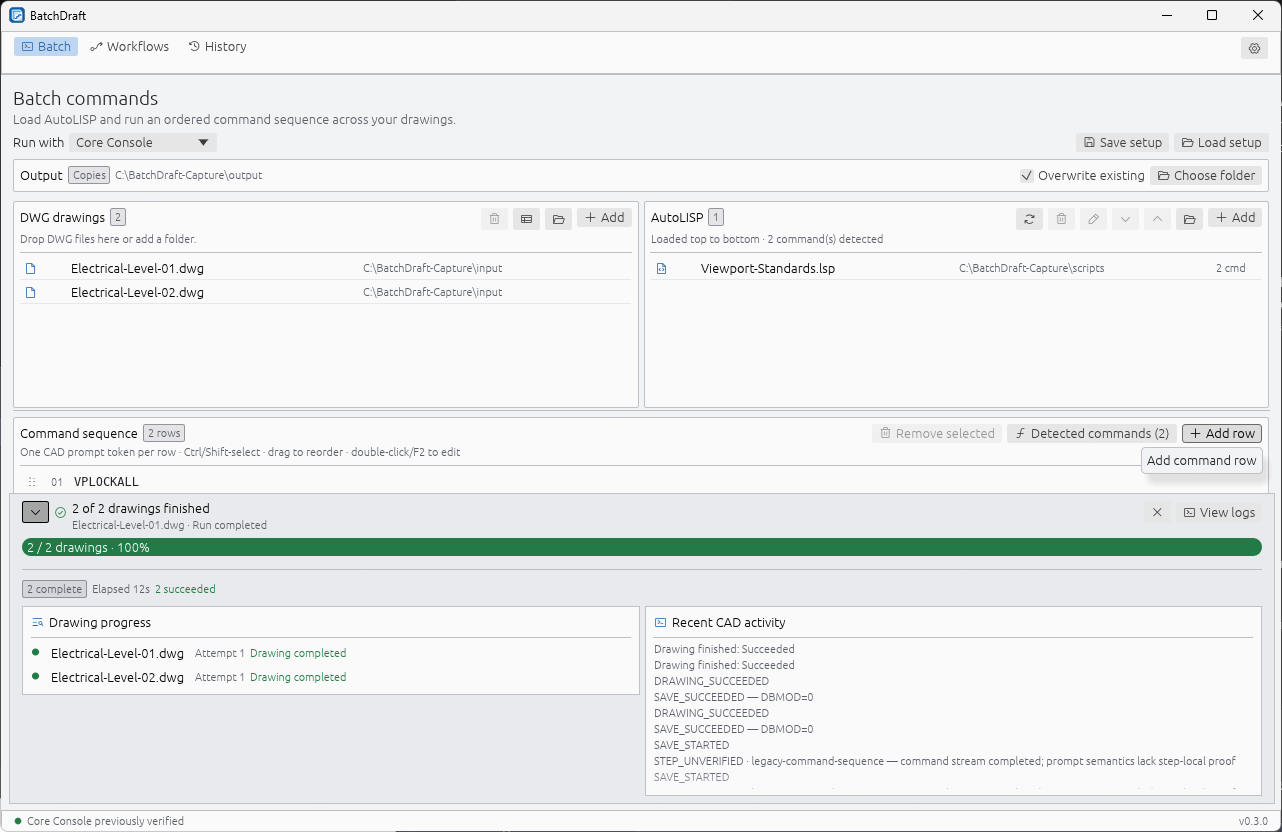Open the settings gear in the top bar
The width and height of the screenshot is (1282, 832).
[x=1254, y=48]
